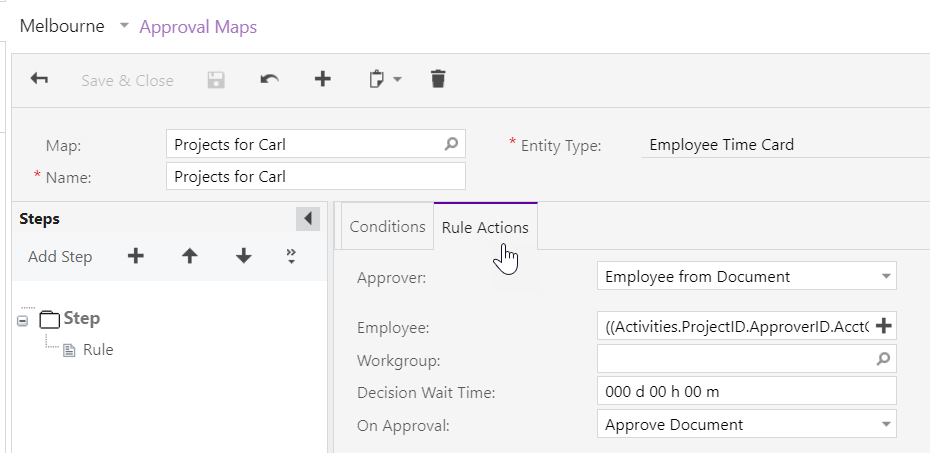Click the back arrow toolbar icon

click(x=40, y=80)
